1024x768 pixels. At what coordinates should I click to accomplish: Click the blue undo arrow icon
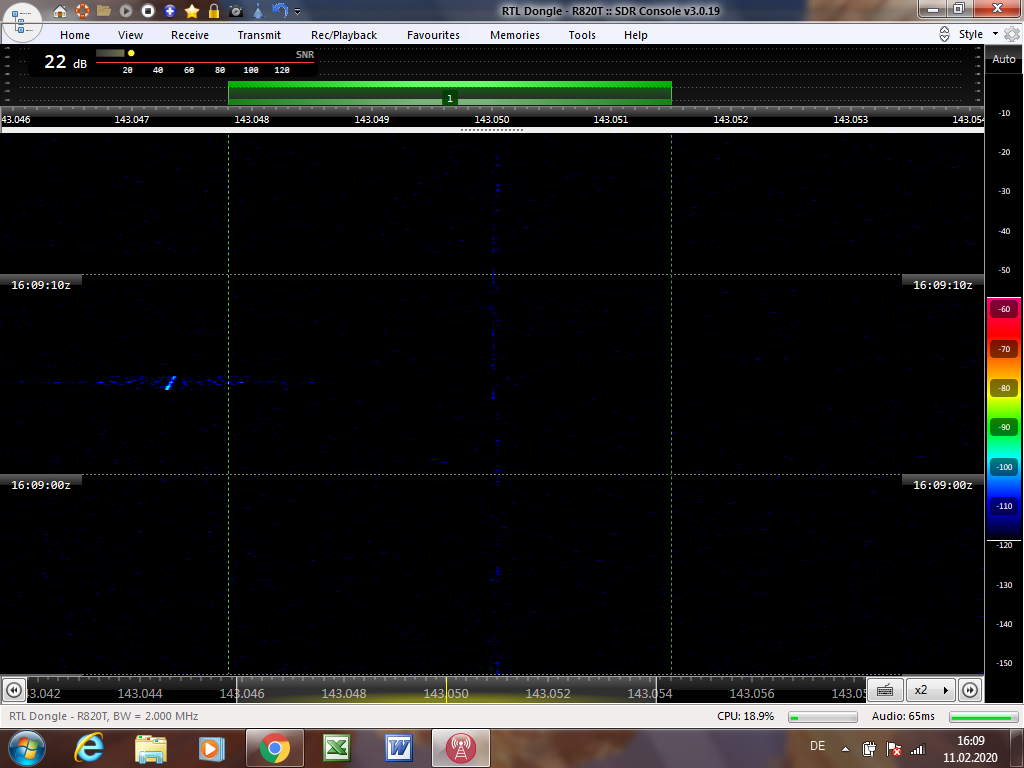pyautogui.click(x=280, y=10)
